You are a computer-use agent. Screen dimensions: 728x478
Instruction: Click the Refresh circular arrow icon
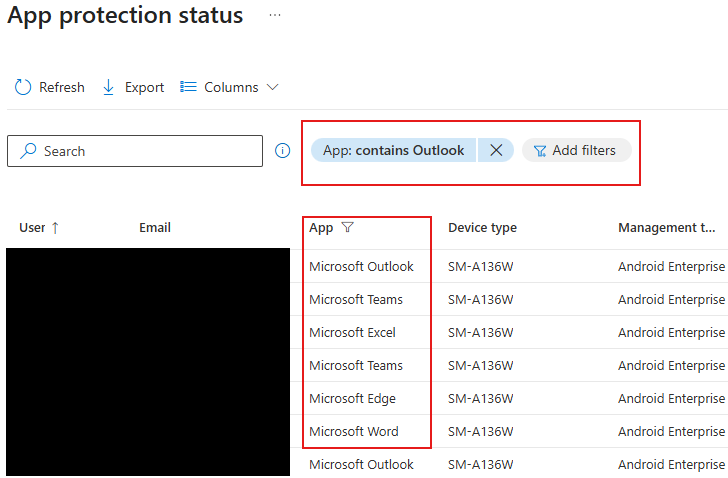coord(23,87)
